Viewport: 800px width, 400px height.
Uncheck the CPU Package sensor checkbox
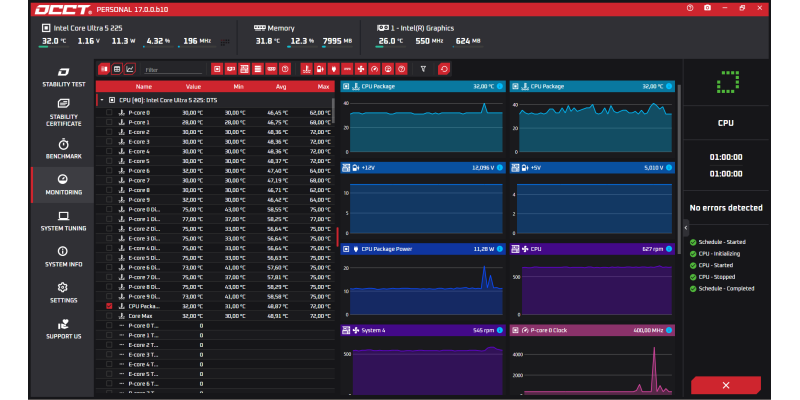(109, 306)
